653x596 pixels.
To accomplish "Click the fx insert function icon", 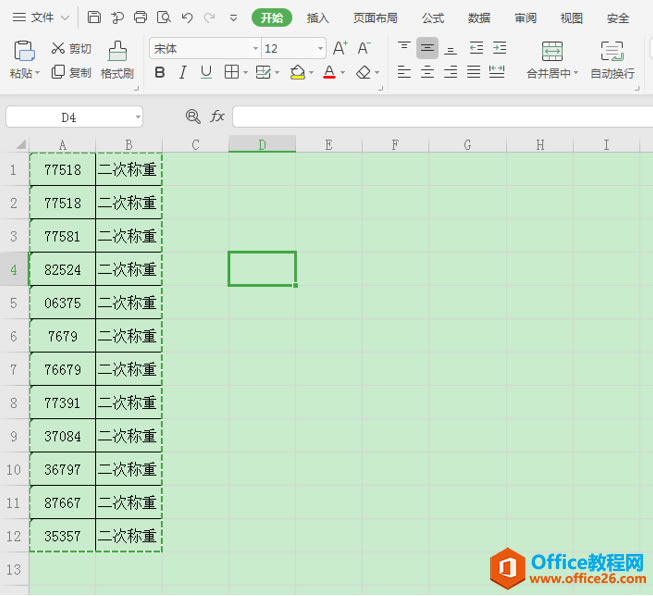I will 217,116.
